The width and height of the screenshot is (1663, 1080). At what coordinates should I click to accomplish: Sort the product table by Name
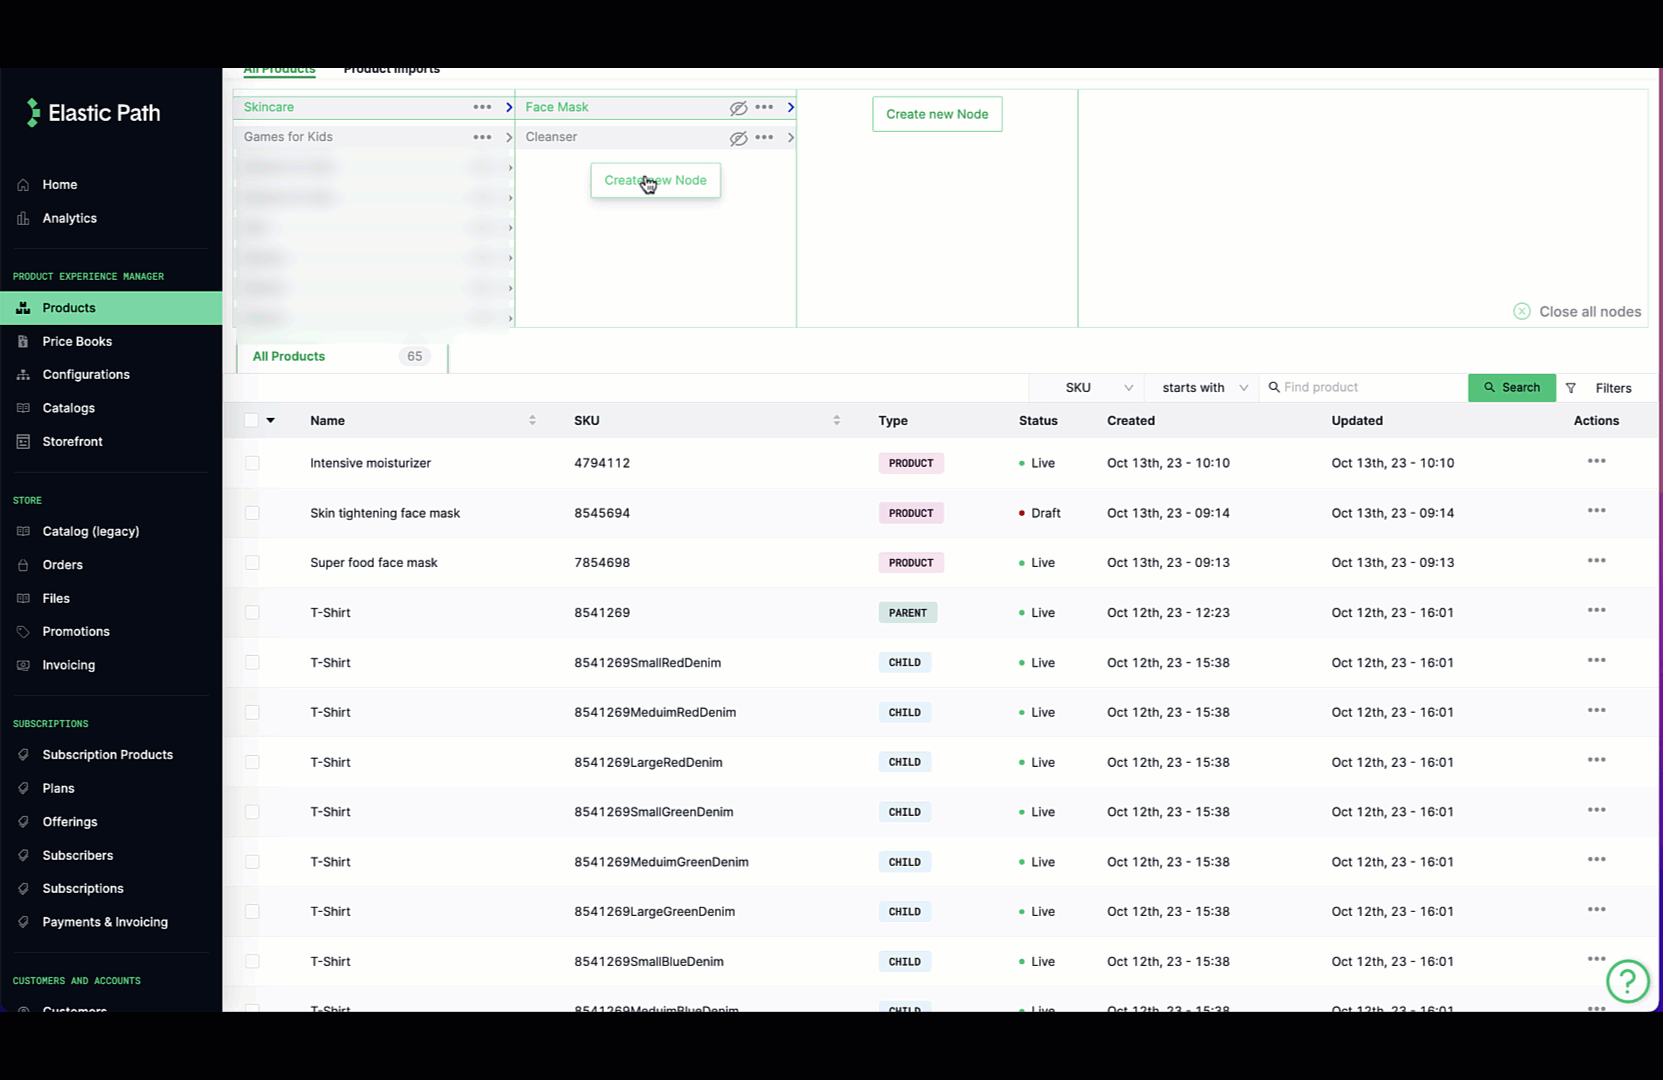532,421
